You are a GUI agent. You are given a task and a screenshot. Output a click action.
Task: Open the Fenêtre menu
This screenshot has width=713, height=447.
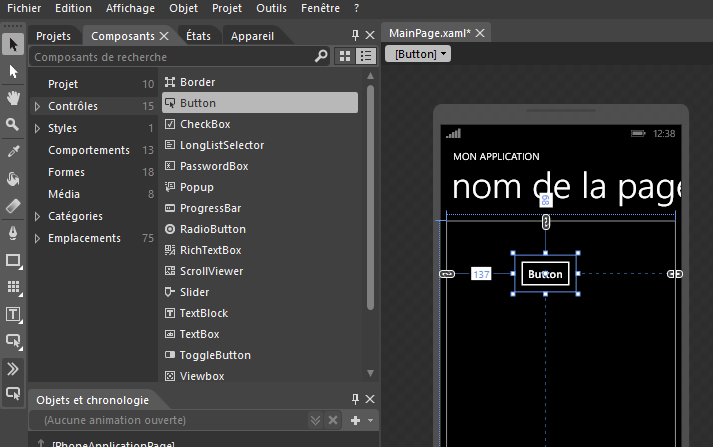pos(321,8)
